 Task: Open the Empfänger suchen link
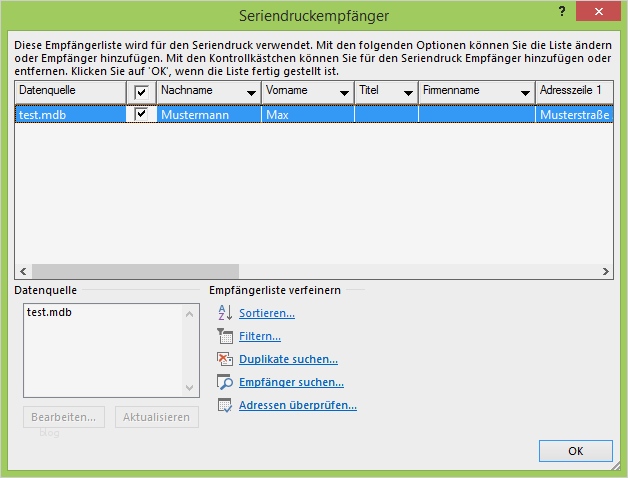click(291, 382)
